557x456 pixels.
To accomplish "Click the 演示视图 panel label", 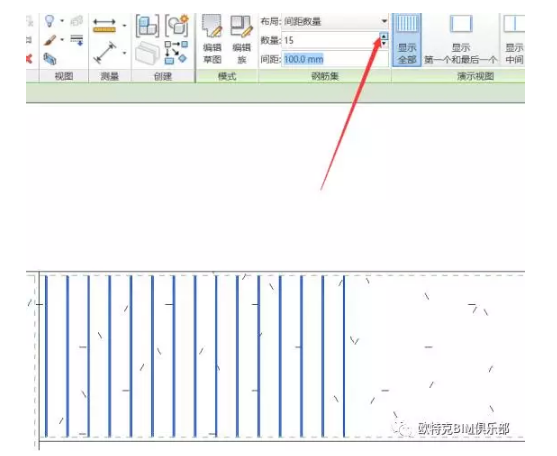I will pyautogui.click(x=476, y=76).
